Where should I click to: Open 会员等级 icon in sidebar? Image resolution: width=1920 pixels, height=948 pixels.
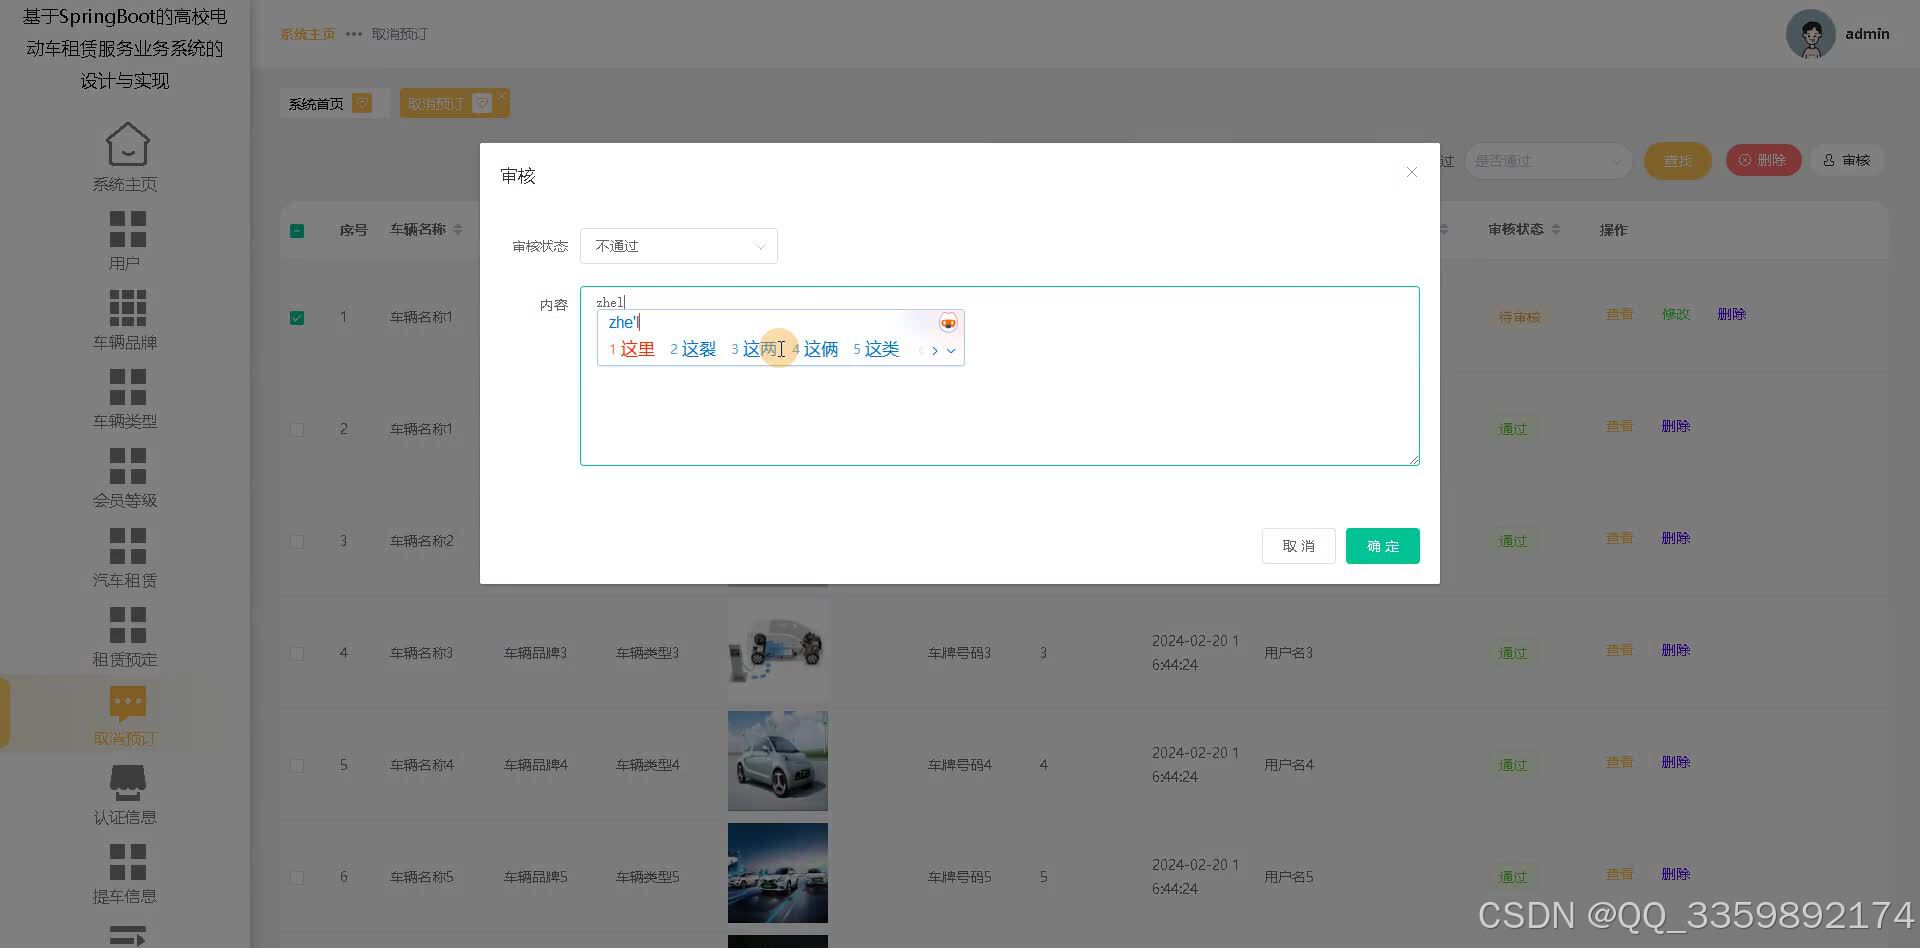127,466
